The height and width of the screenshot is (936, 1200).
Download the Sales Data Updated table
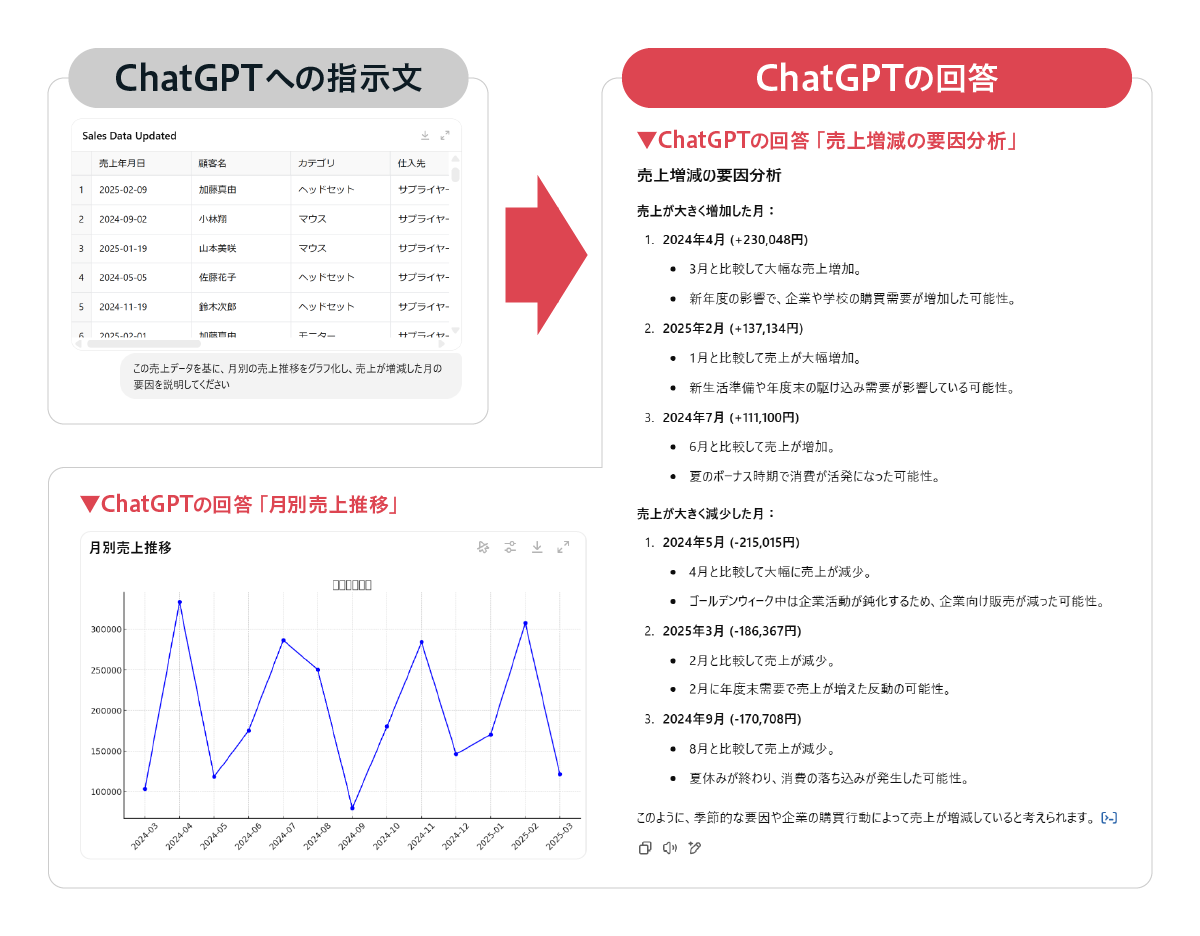(x=425, y=135)
